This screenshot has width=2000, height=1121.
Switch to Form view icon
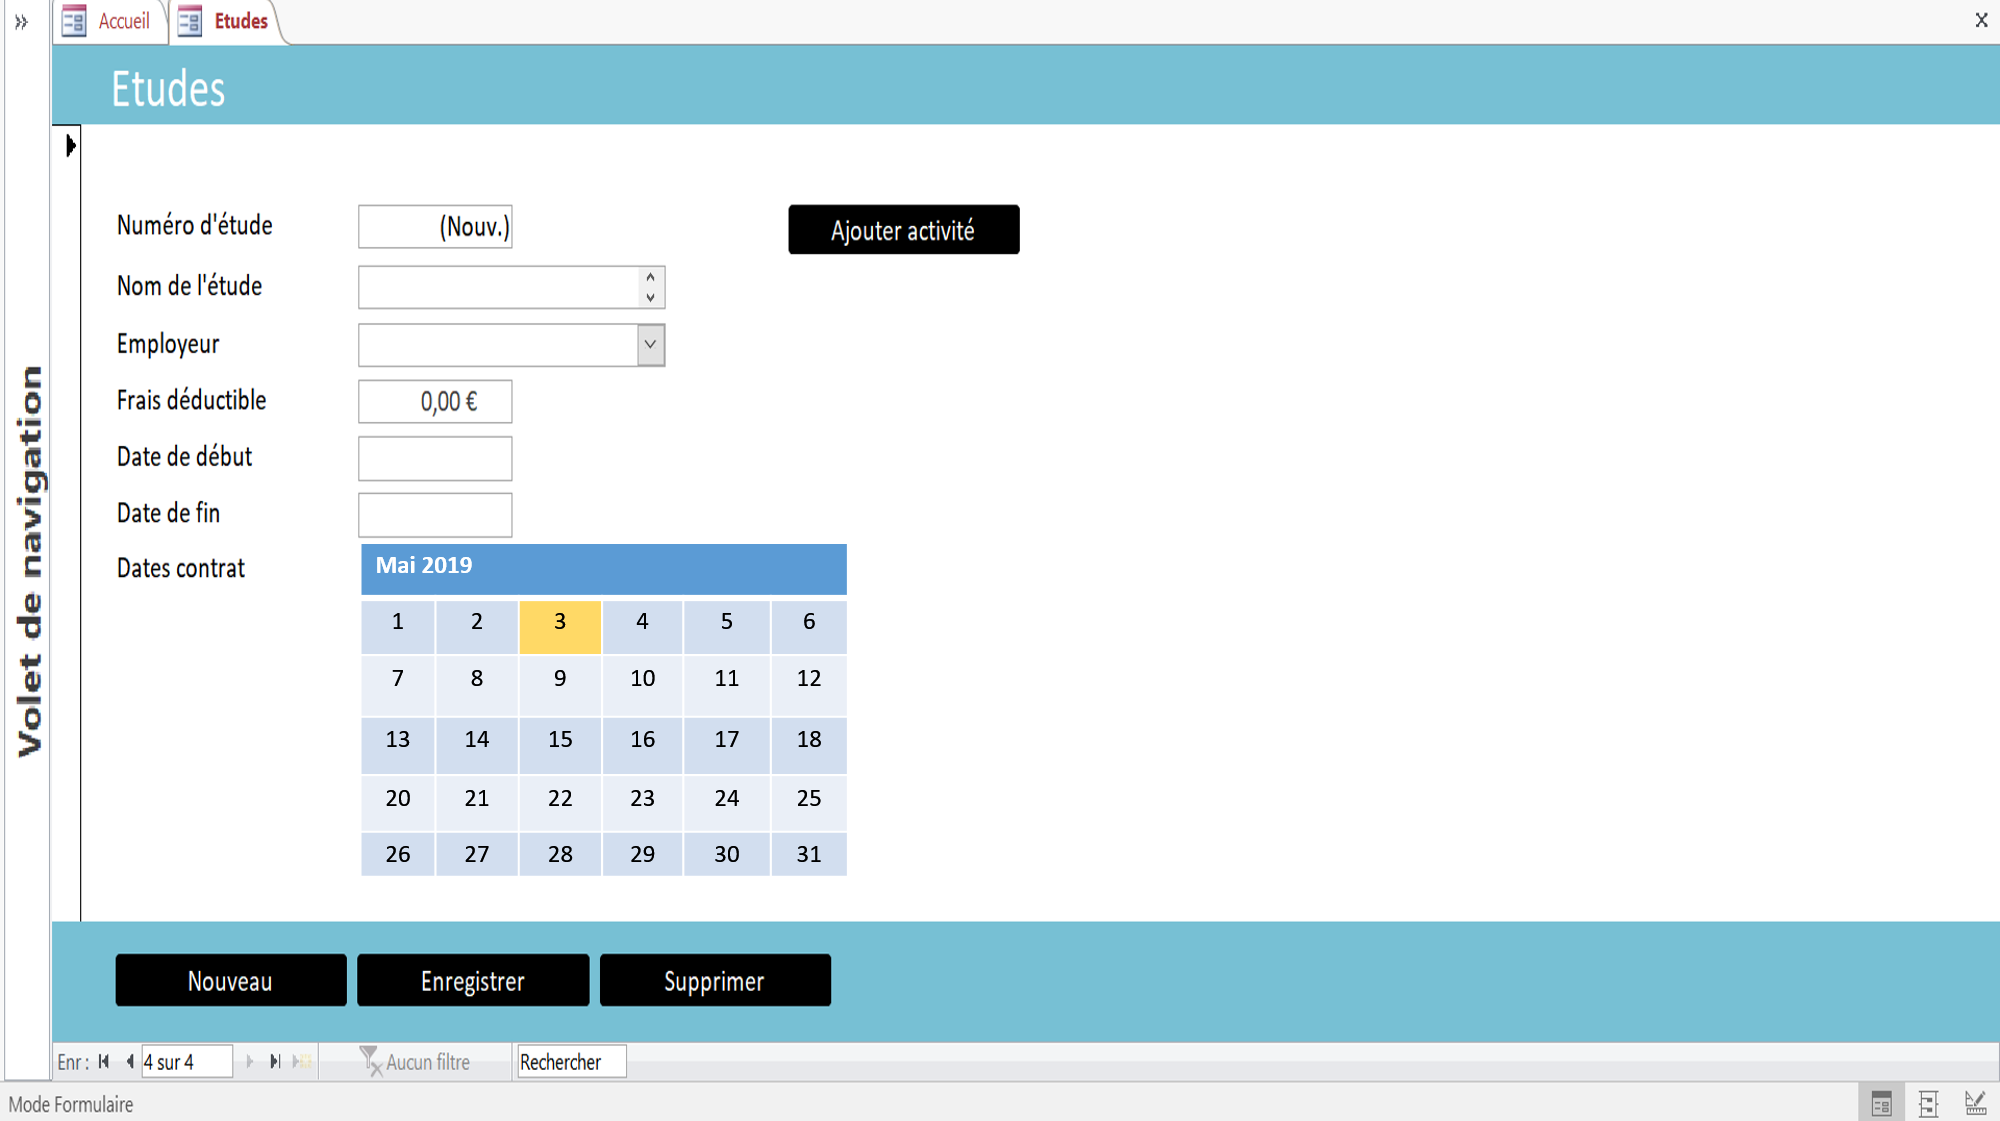click(x=1881, y=1104)
